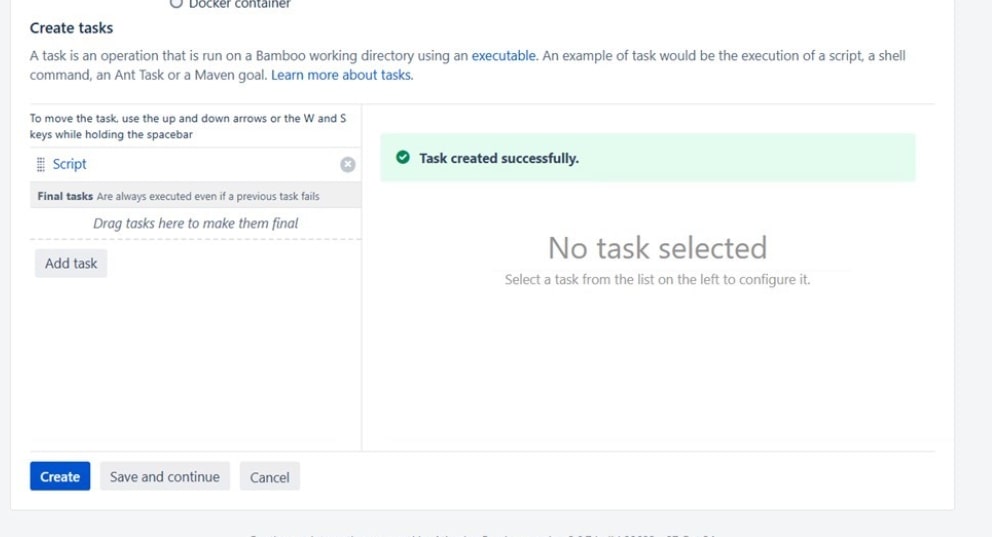The width and height of the screenshot is (992, 537).
Task: Click the Final tasks header row
Action: pos(195,196)
